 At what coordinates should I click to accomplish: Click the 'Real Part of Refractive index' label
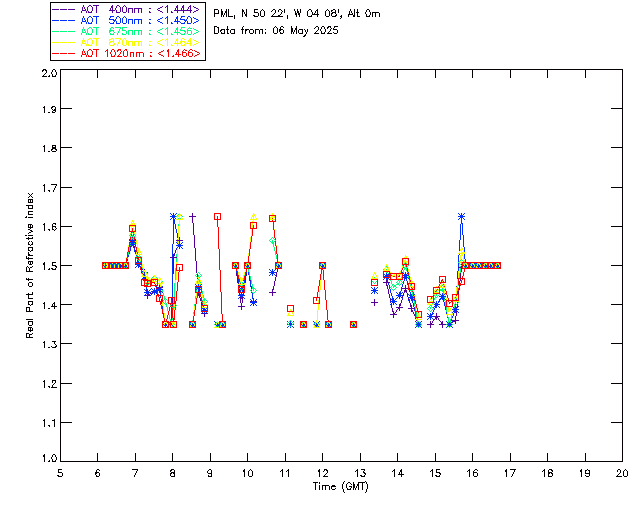[29, 265]
